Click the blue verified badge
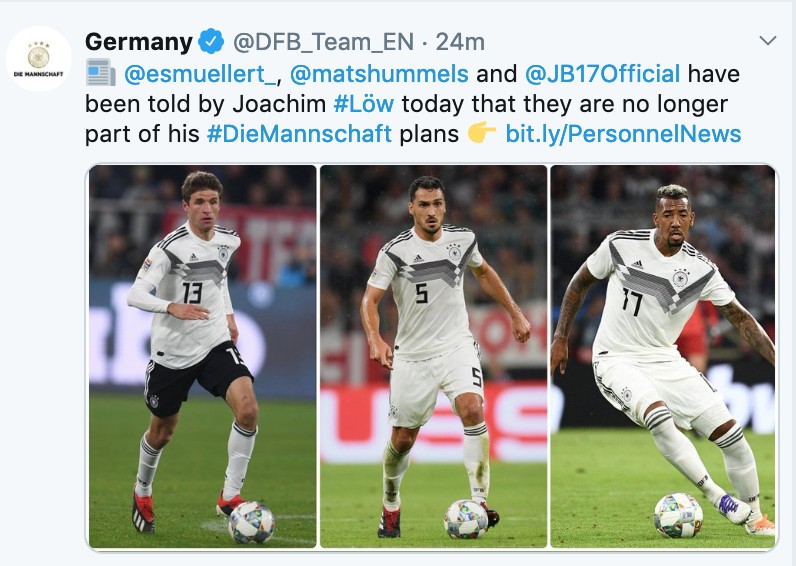 point(211,42)
